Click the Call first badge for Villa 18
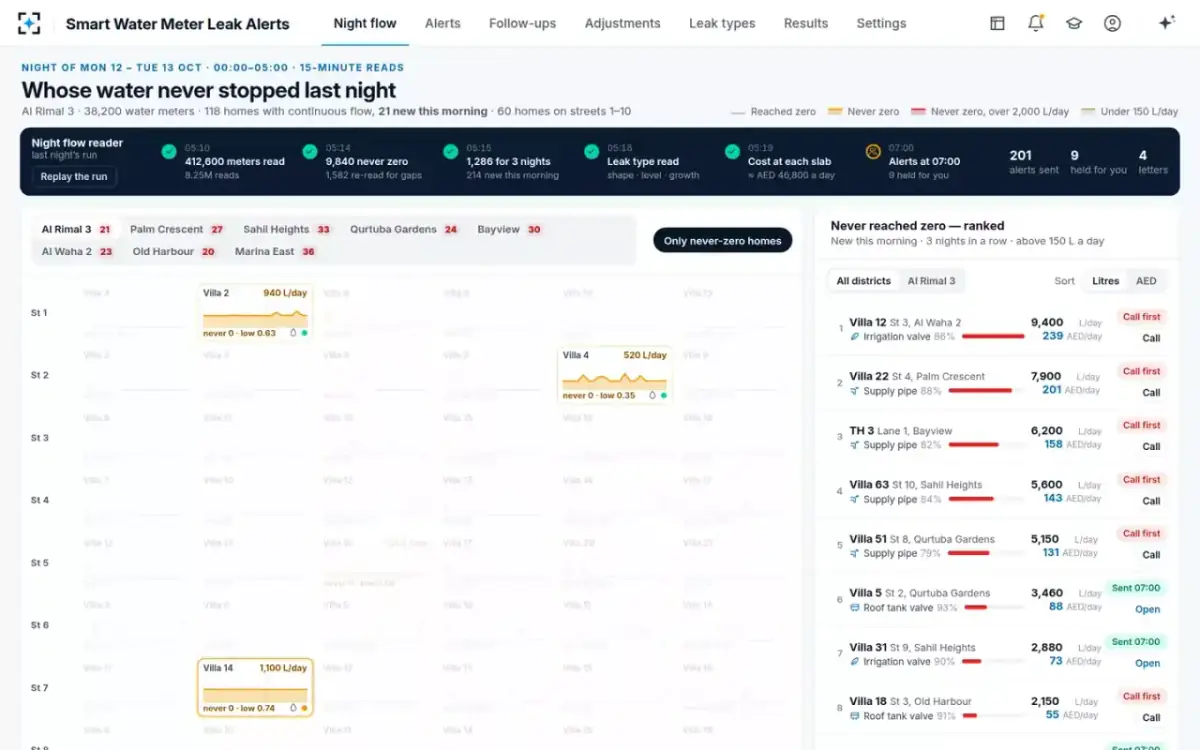 [x=1141, y=696]
